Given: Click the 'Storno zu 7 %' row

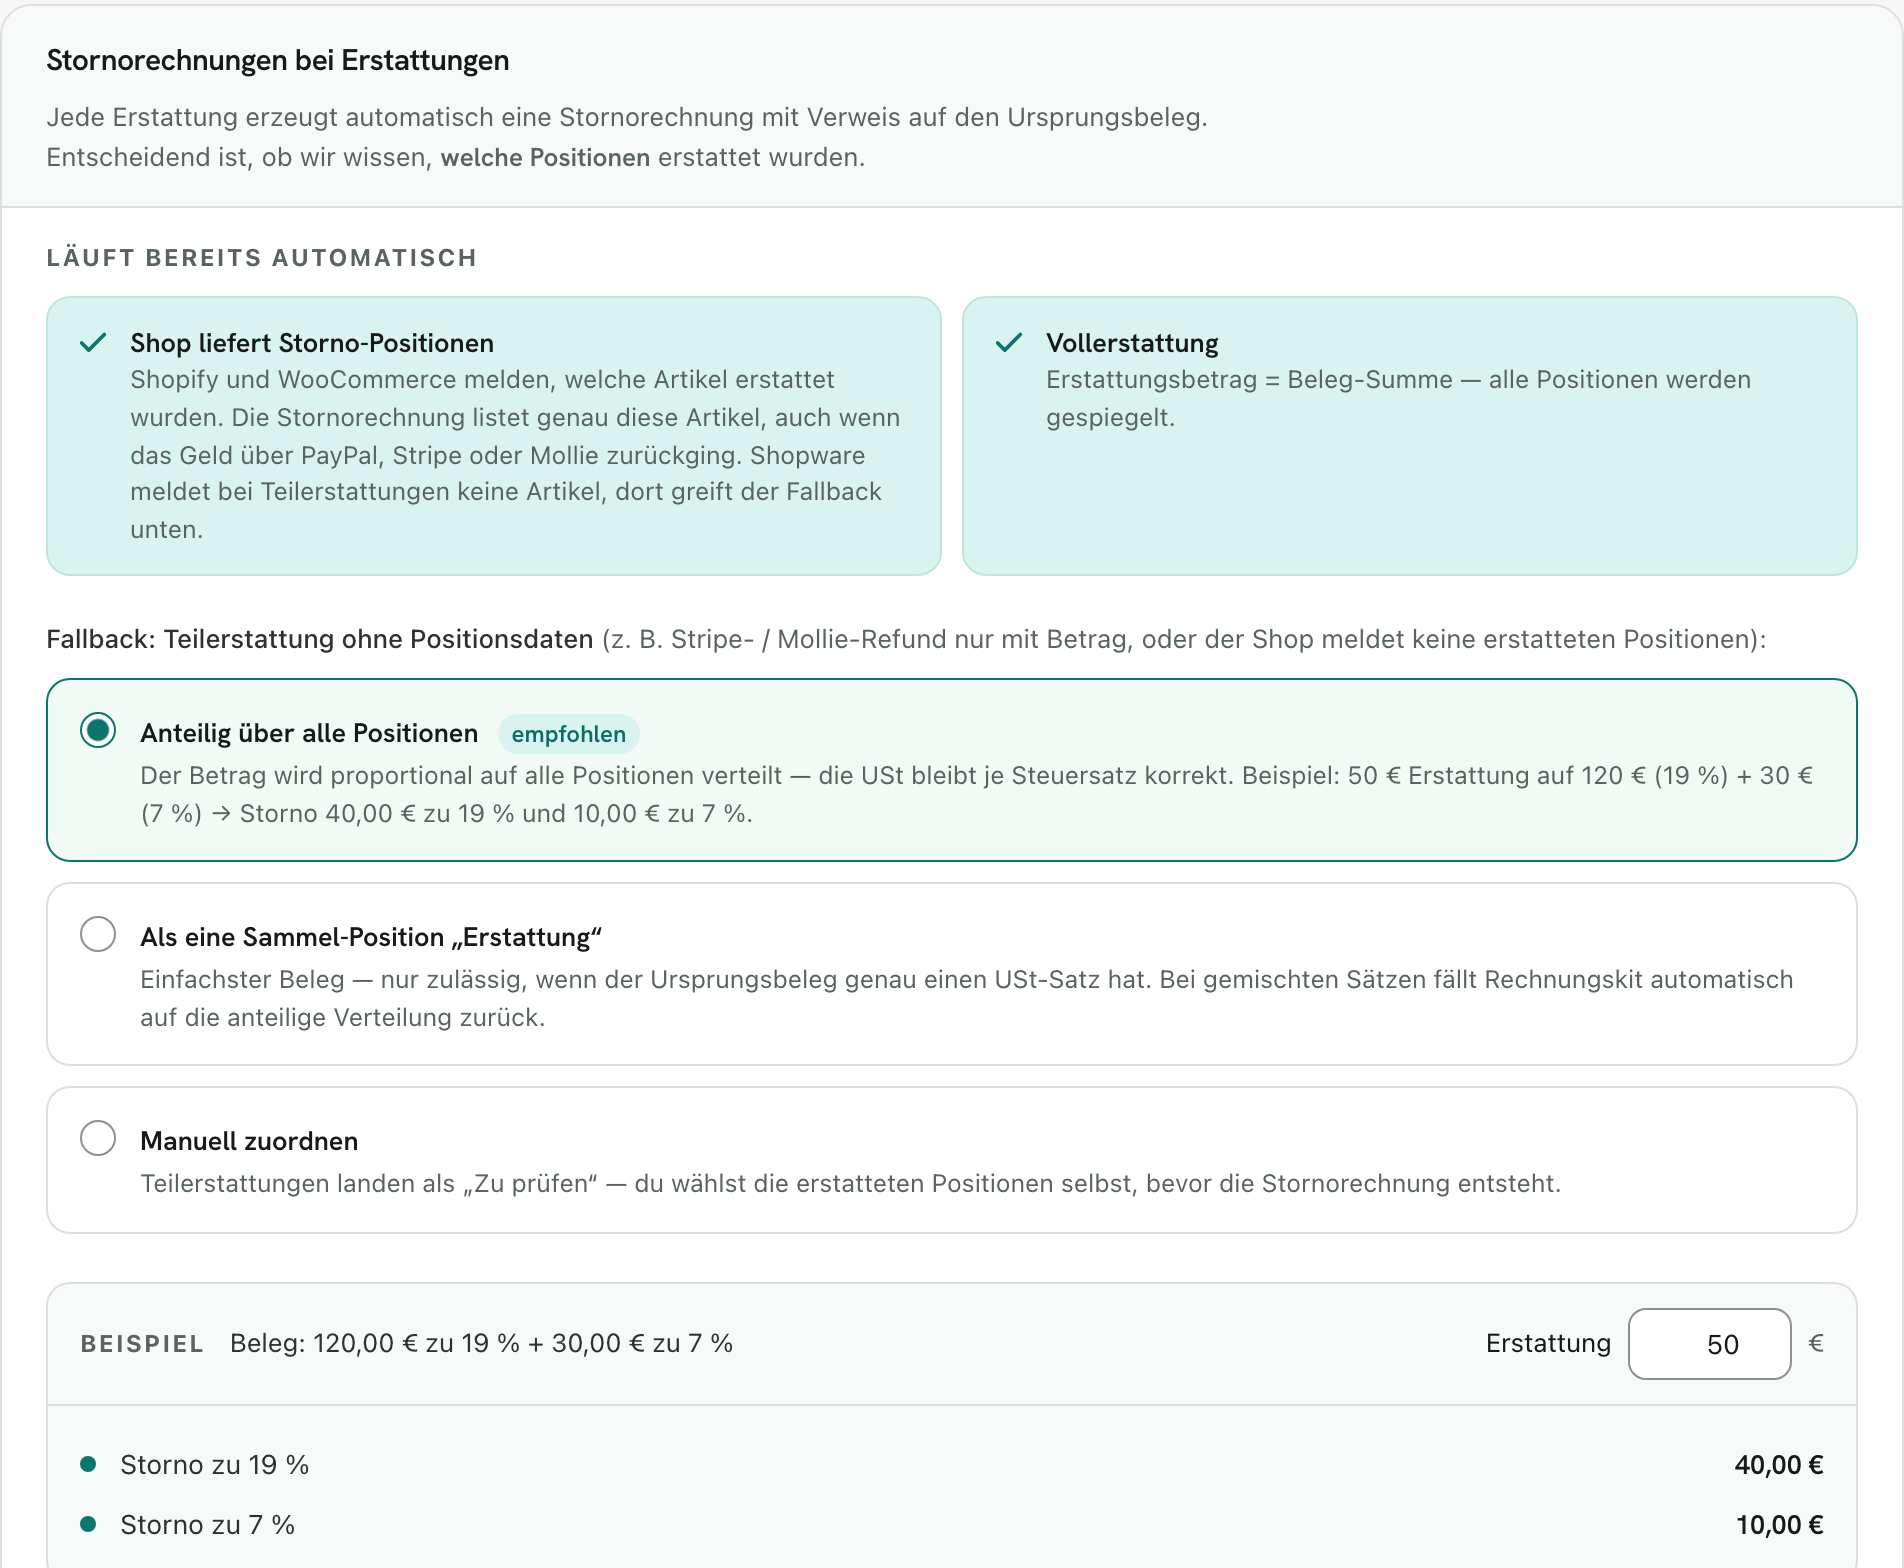Looking at the screenshot, I should pyautogui.click(x=952, y=1525).
